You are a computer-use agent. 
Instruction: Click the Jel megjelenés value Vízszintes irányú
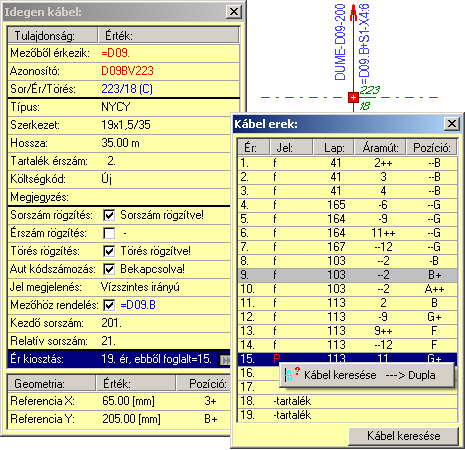click(x=140, y=287)
